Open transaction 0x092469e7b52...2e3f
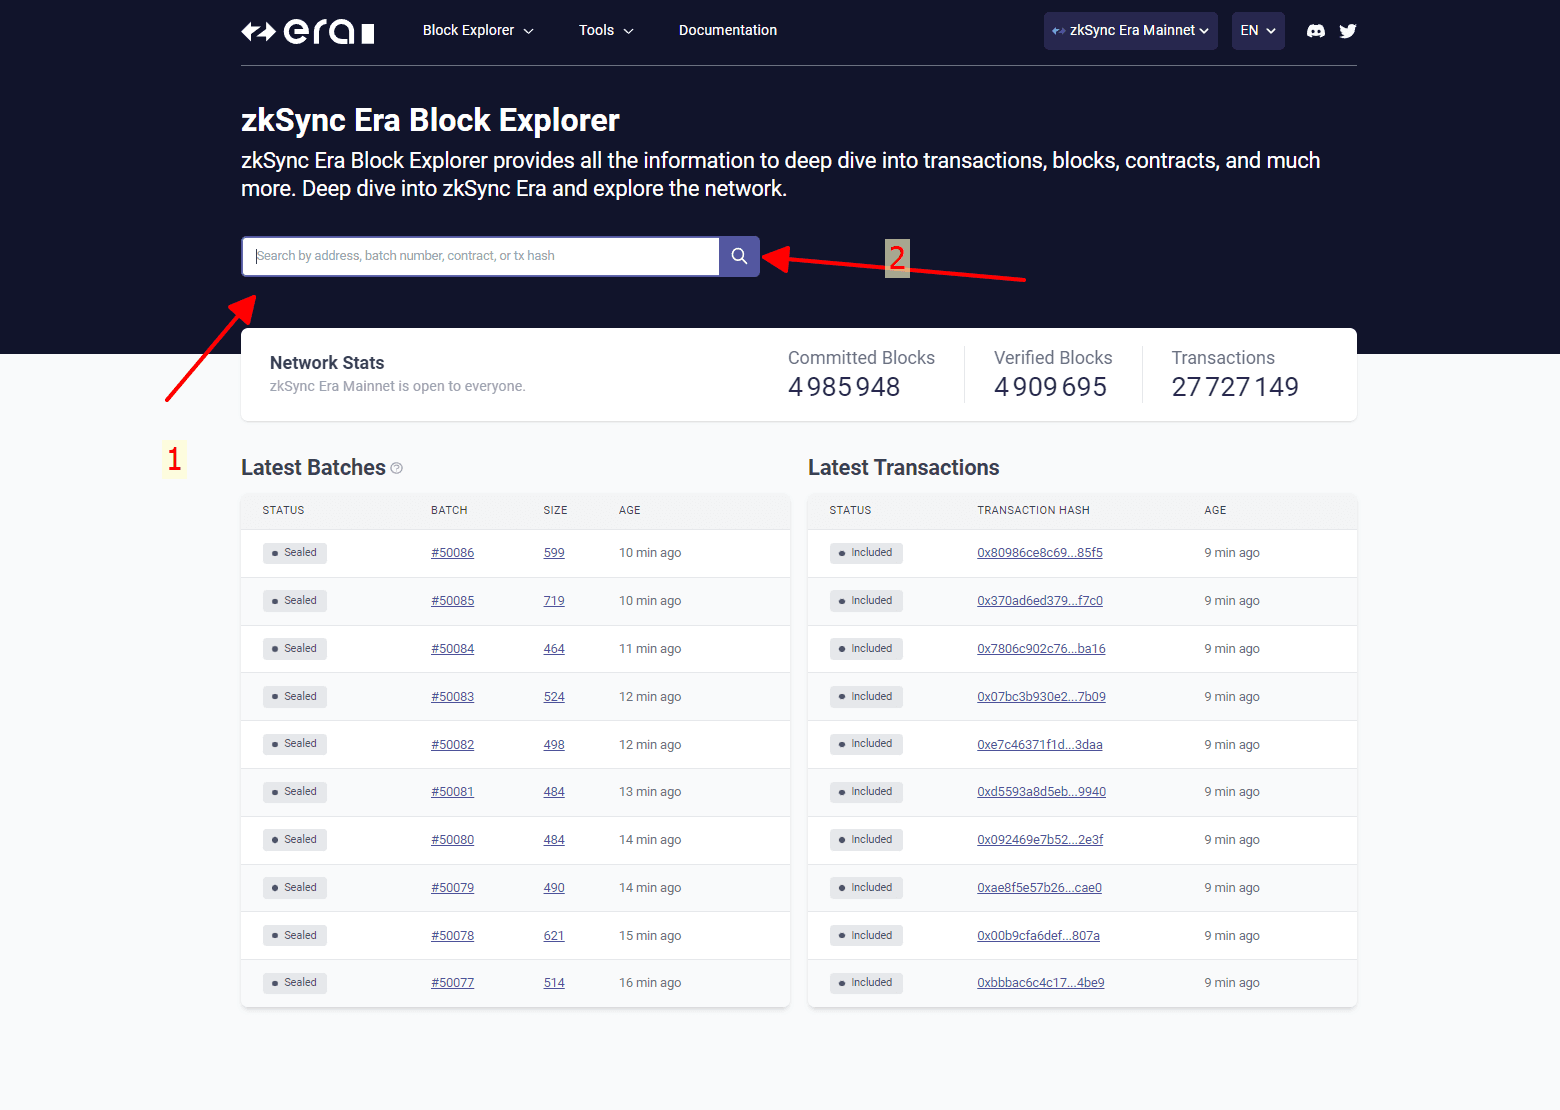Viewport: 1560px width, 1110px height. [x=1040, y=840]
